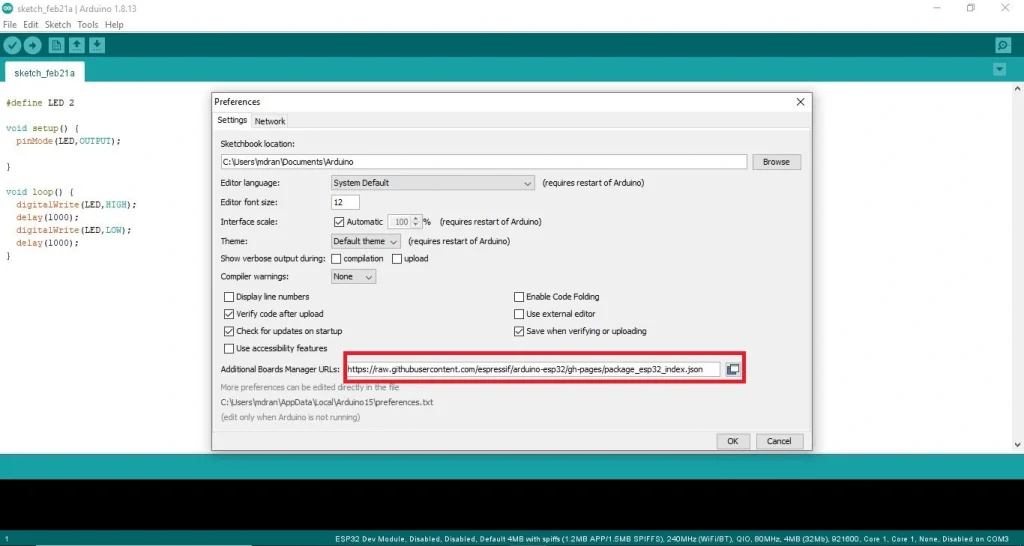This screenshot has height=546, width=1024.
Task: Save sketch with the Save icon
Action: [97, 45]
